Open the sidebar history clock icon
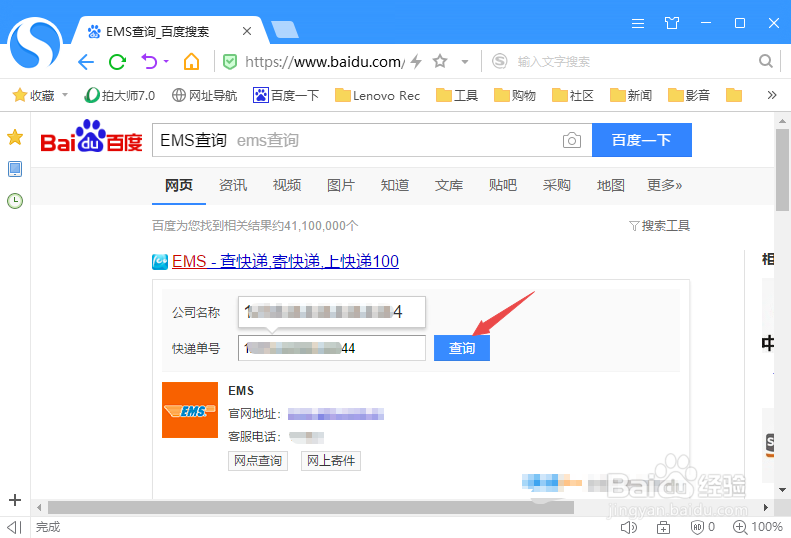 15,201
